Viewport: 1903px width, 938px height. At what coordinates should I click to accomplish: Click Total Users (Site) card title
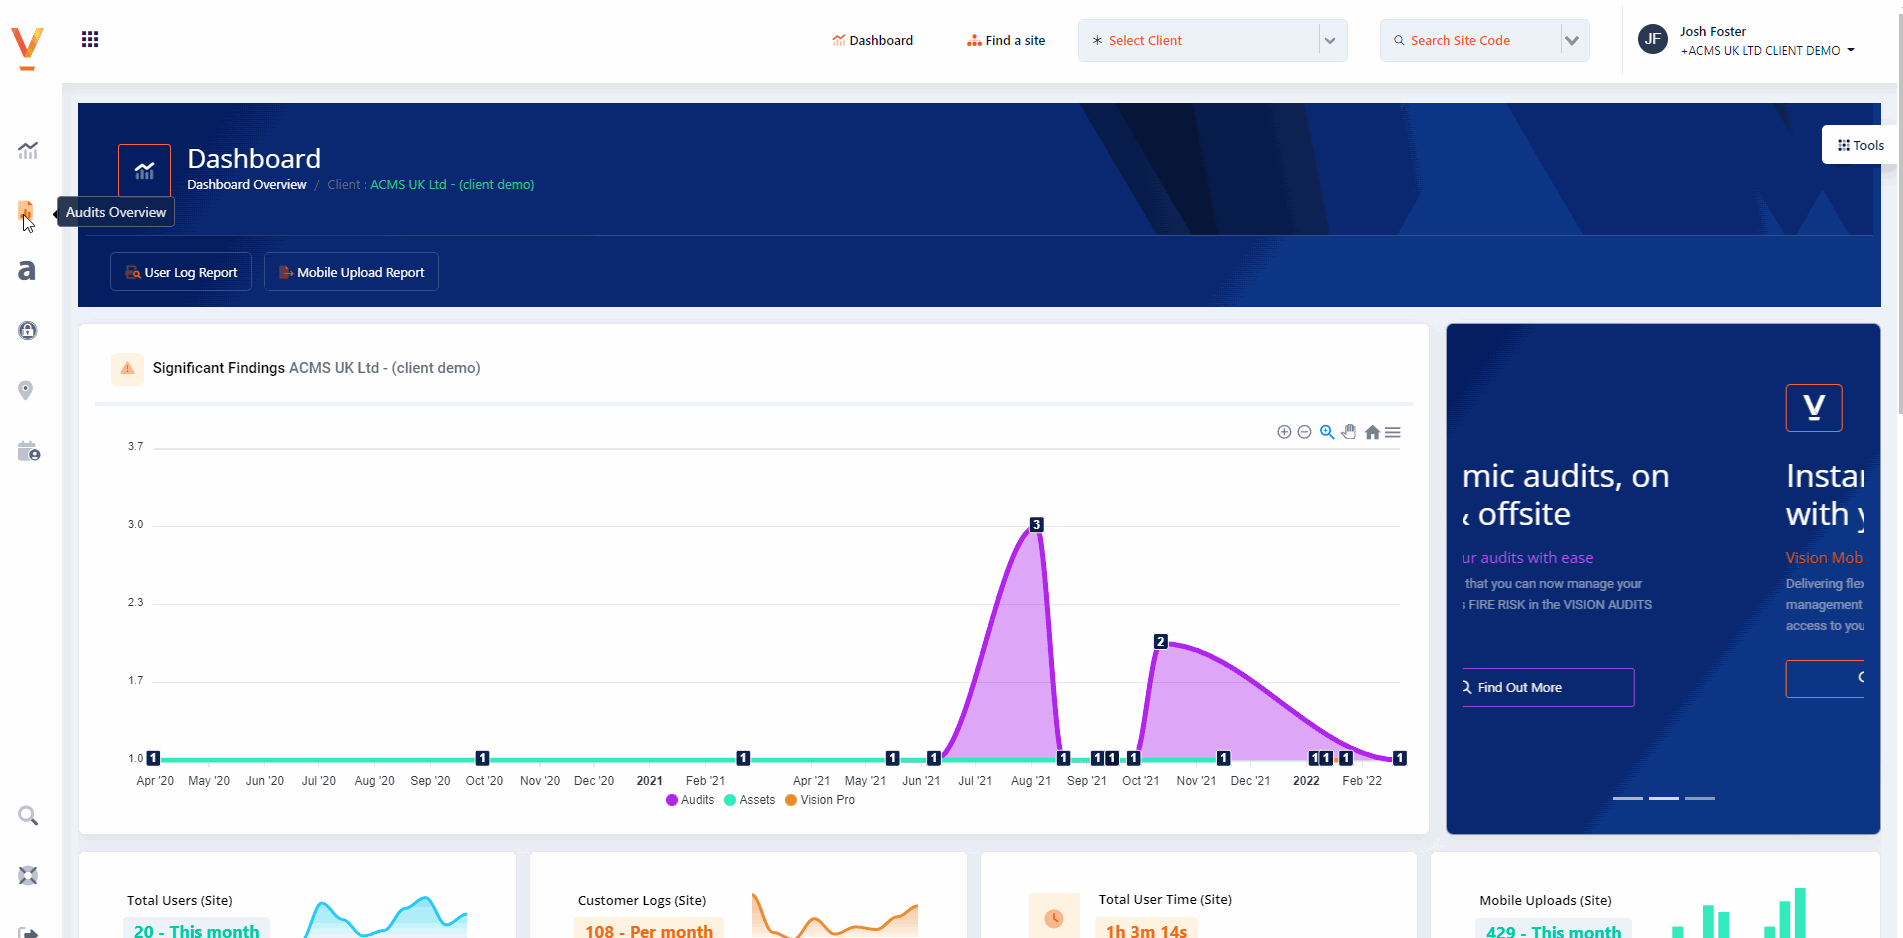coord(180,901)
